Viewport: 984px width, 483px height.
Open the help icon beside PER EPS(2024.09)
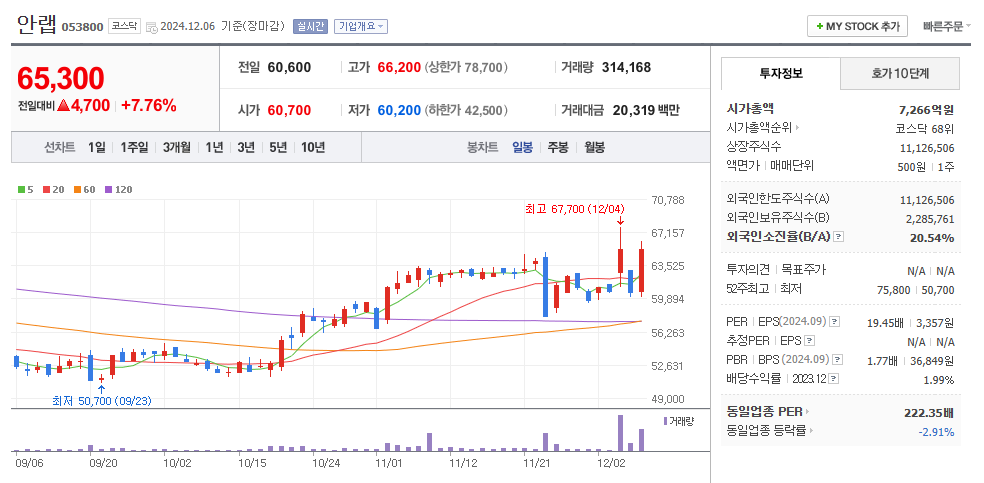coord(834,322)
